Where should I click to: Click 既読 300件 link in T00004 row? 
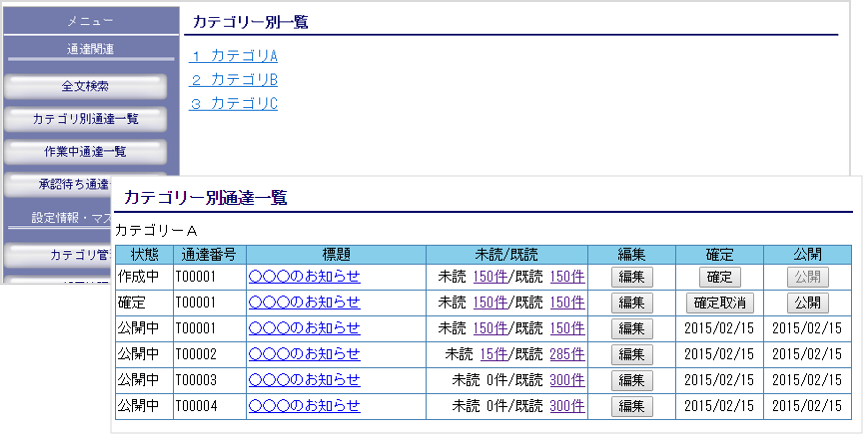tap(567, 406)
